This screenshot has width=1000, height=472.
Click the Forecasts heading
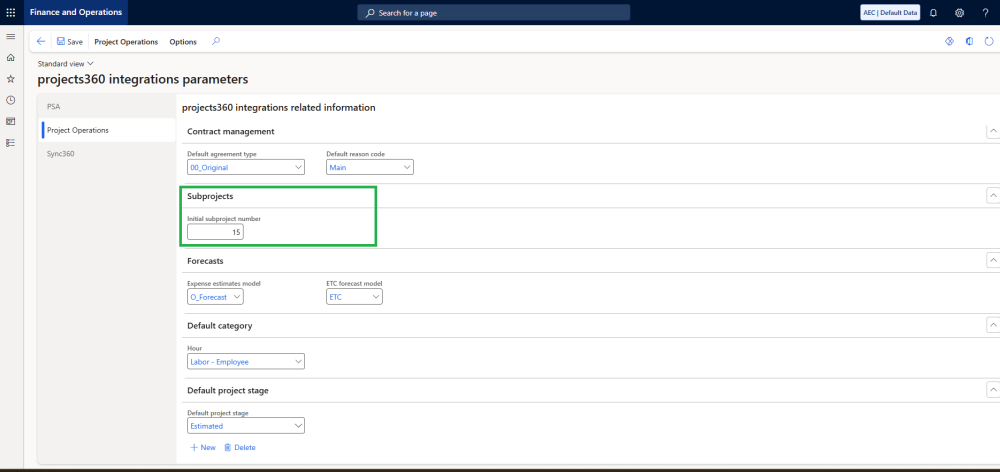(205, 261)
